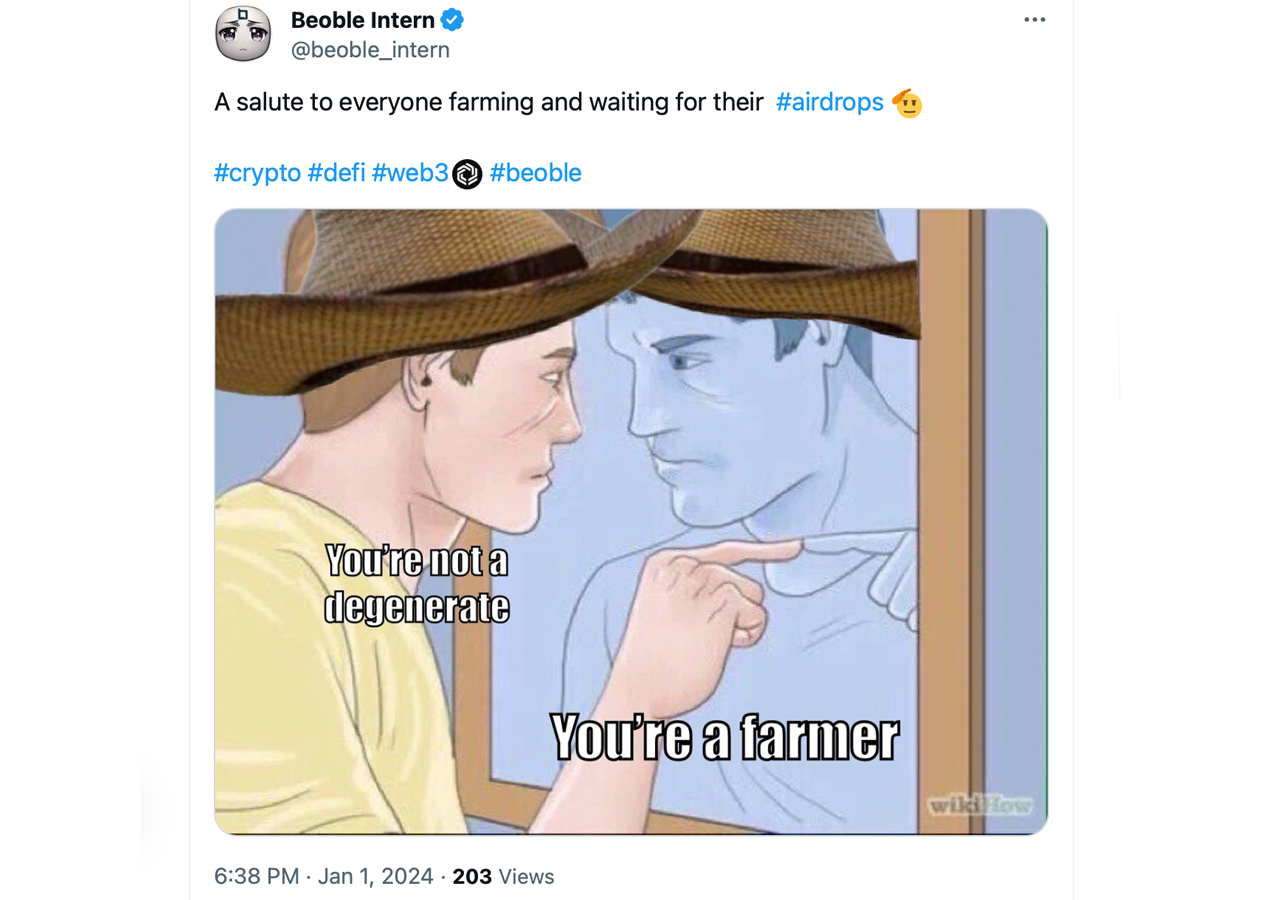This screenshot has height=900, width=1280.
Task: Click the blue verified badge
Action: (x=452, y=20)
